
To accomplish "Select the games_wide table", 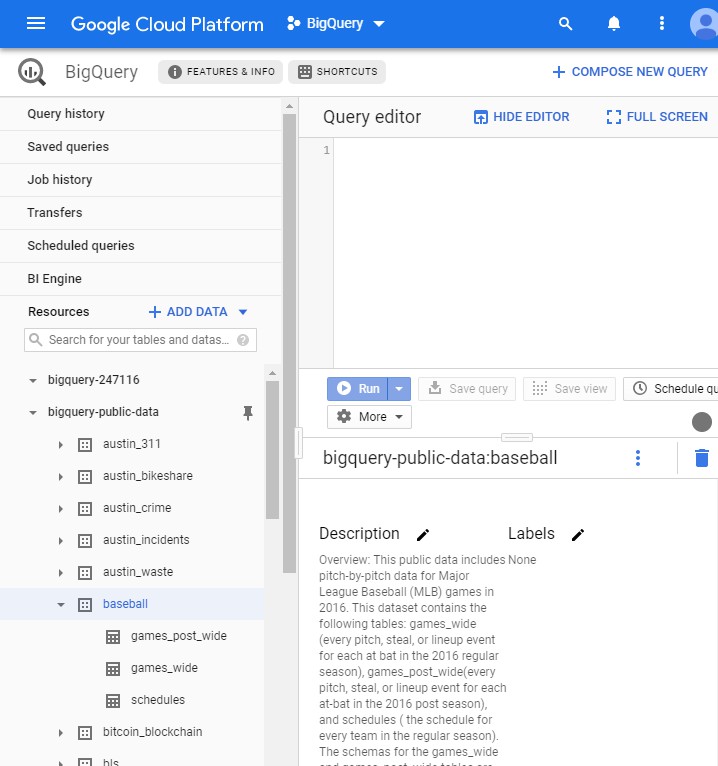I will coord(164,668).
